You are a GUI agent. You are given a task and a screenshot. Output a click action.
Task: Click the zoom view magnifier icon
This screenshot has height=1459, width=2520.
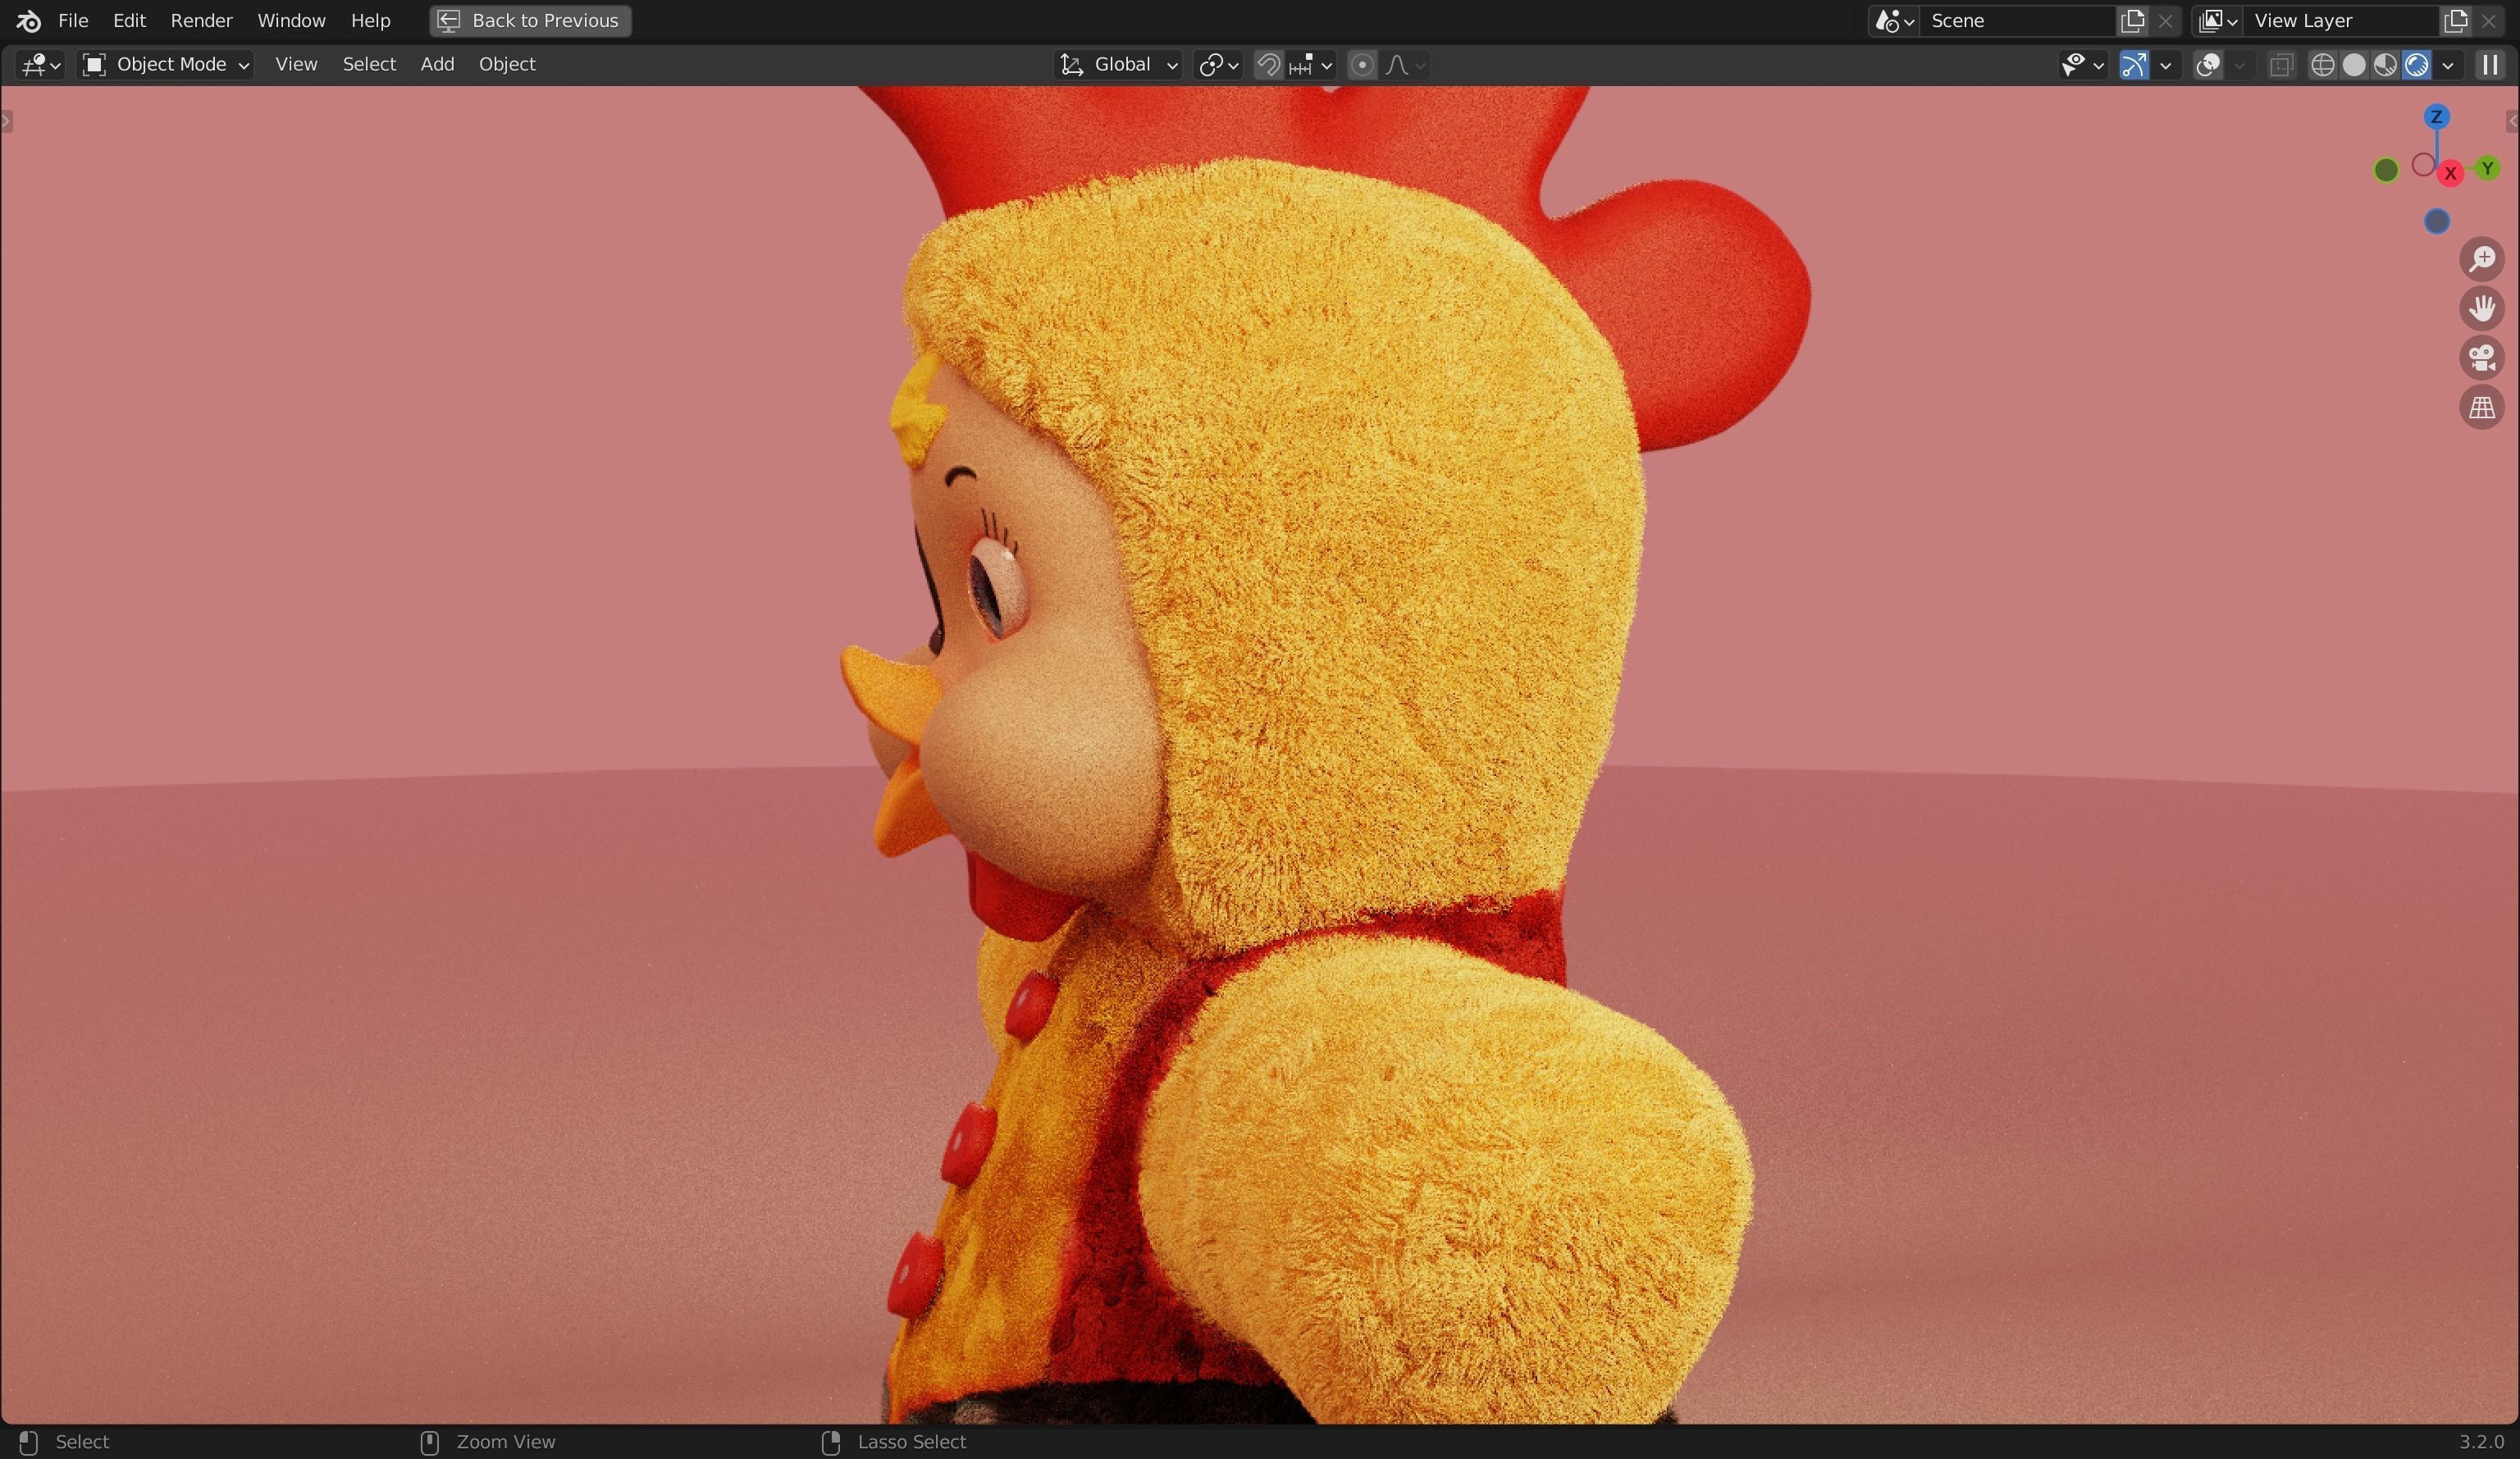coord(2482,259)
